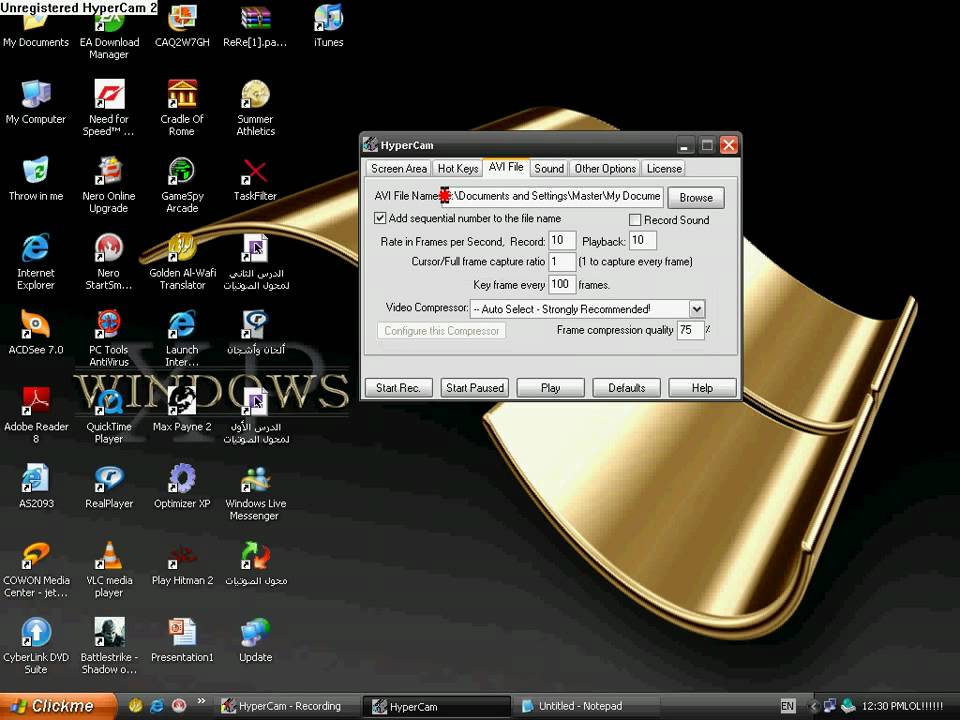Restore settings with Defaults button

(x=626, y=388)
